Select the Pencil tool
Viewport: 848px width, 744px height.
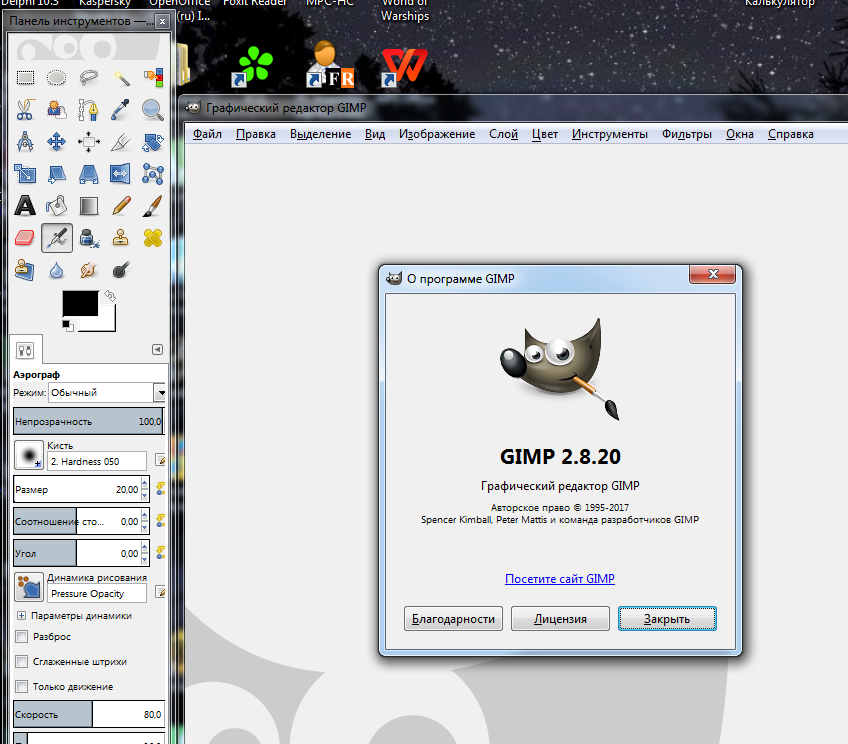click(x=121, y=206)
